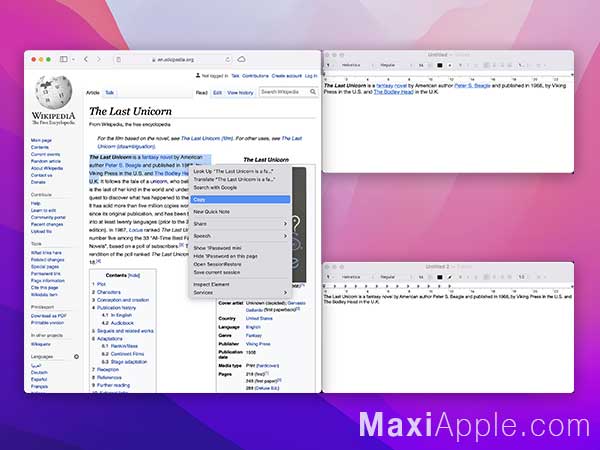Select the Article tab
The width and height of the screenshot is (600, 450).
coord(93,93)
